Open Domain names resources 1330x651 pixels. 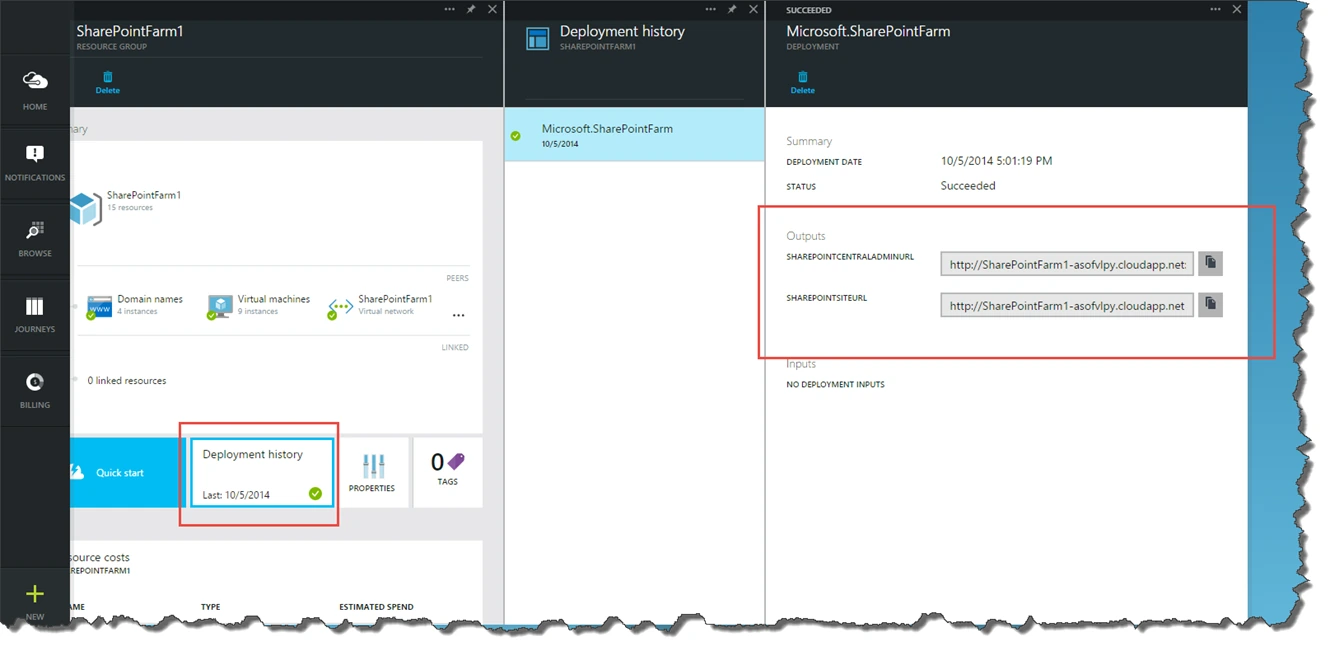(134, 304)
